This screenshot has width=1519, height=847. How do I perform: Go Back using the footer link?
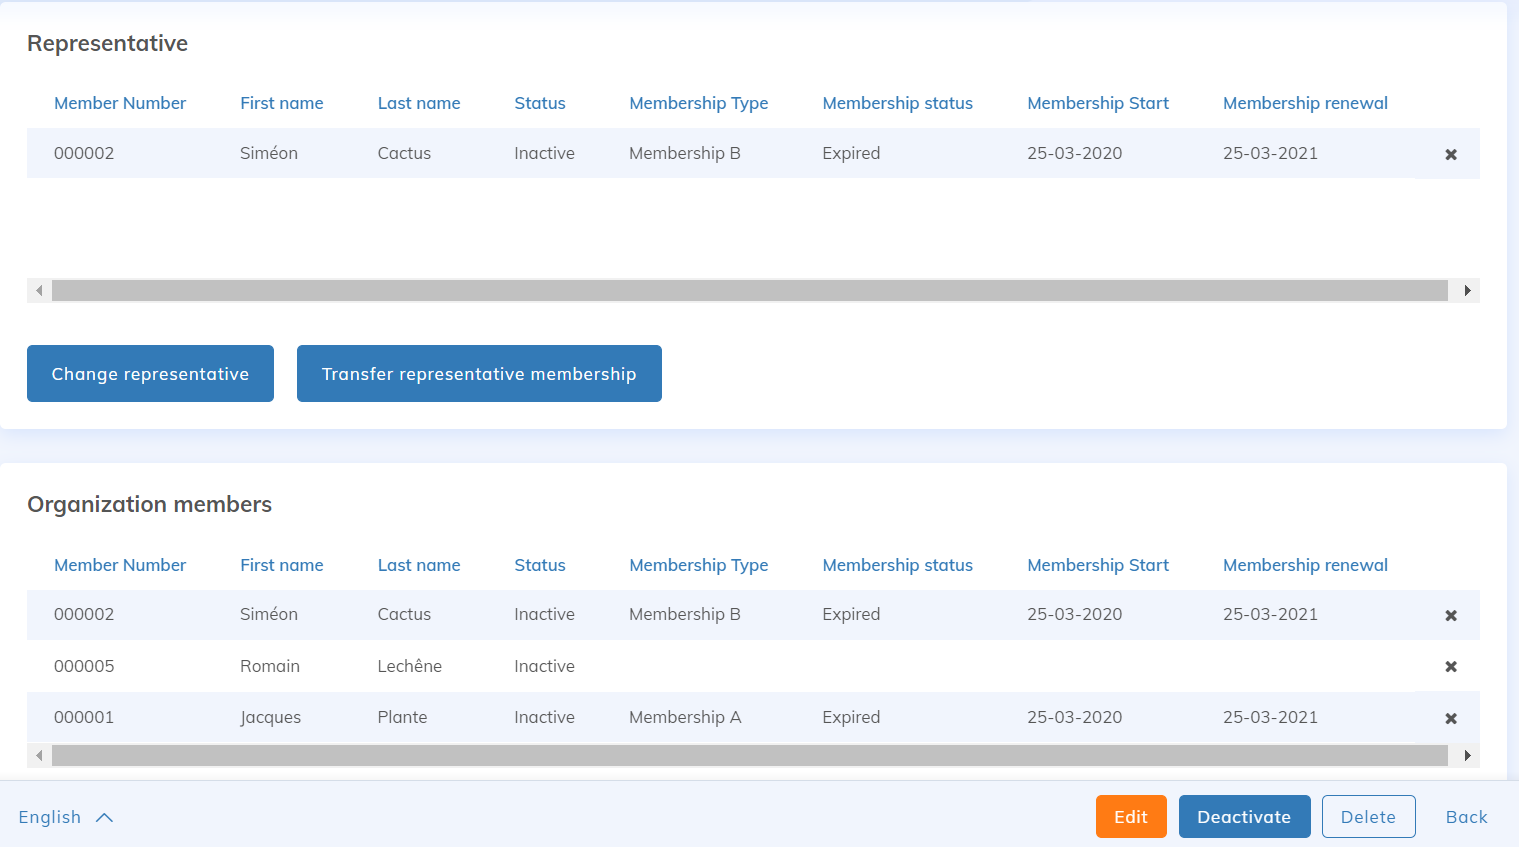pos(1466,817)
